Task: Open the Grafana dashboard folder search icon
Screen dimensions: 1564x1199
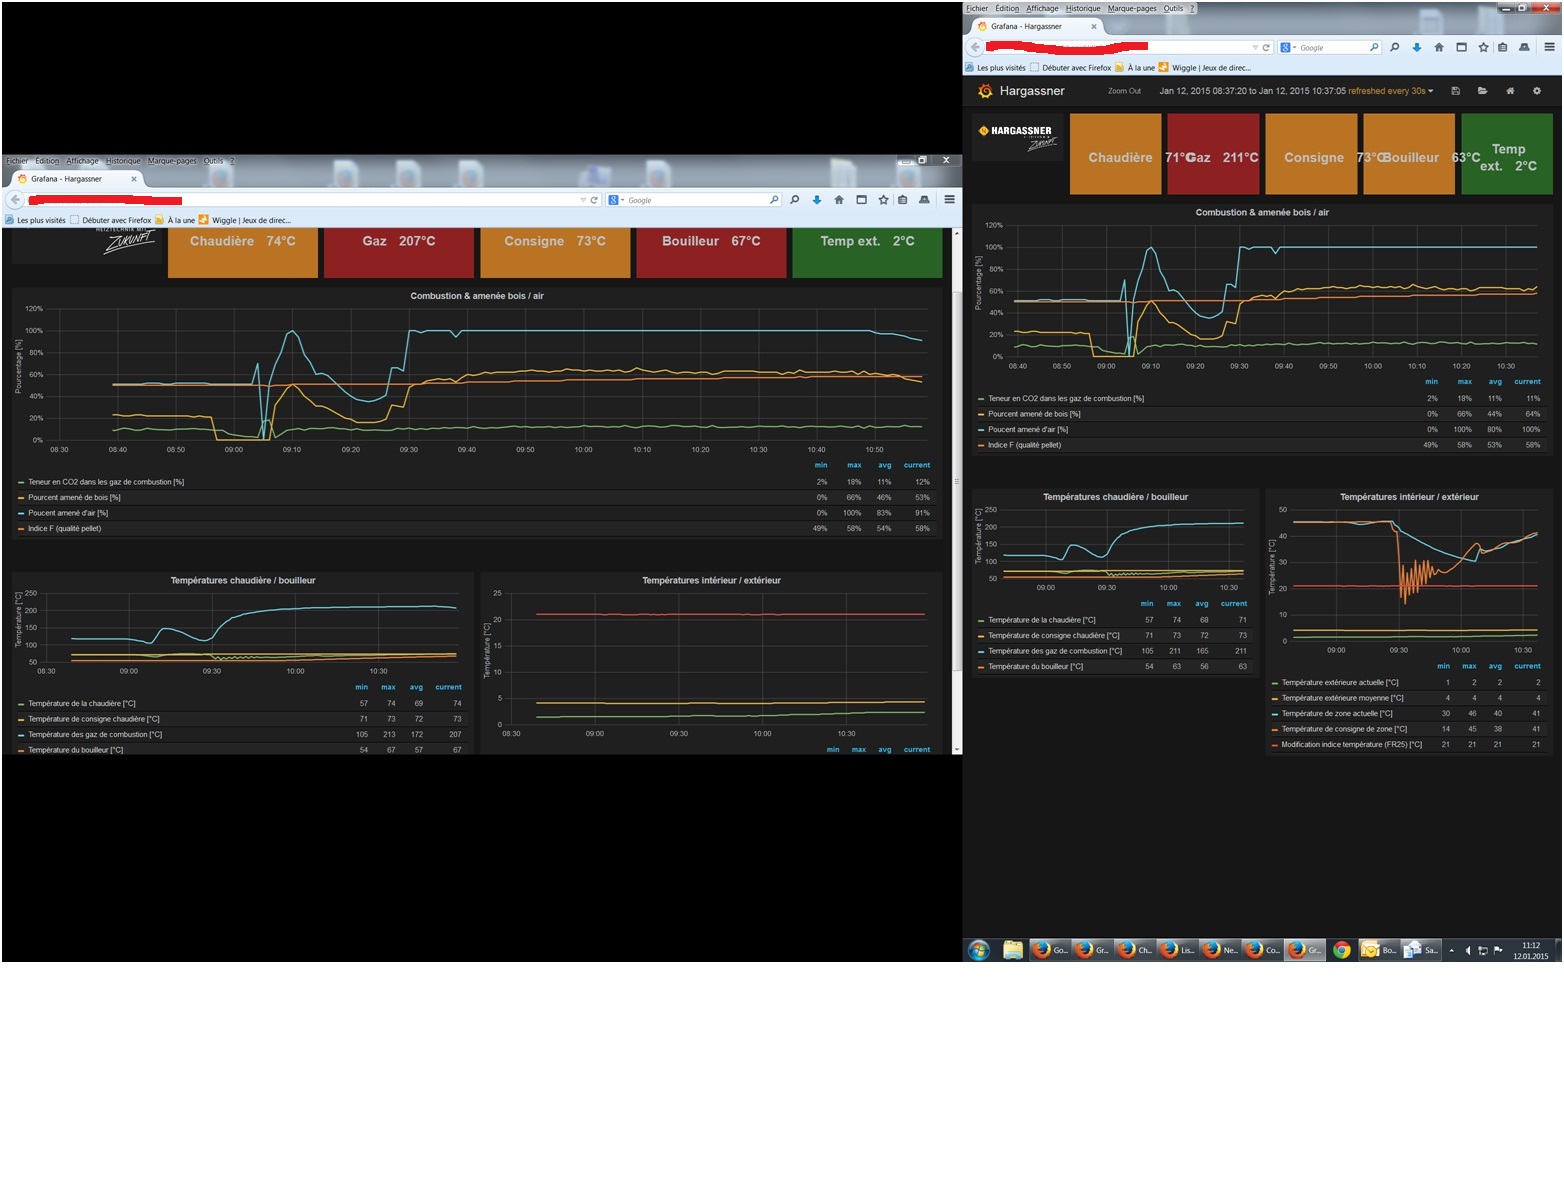Action: [x=1482, y=91]
